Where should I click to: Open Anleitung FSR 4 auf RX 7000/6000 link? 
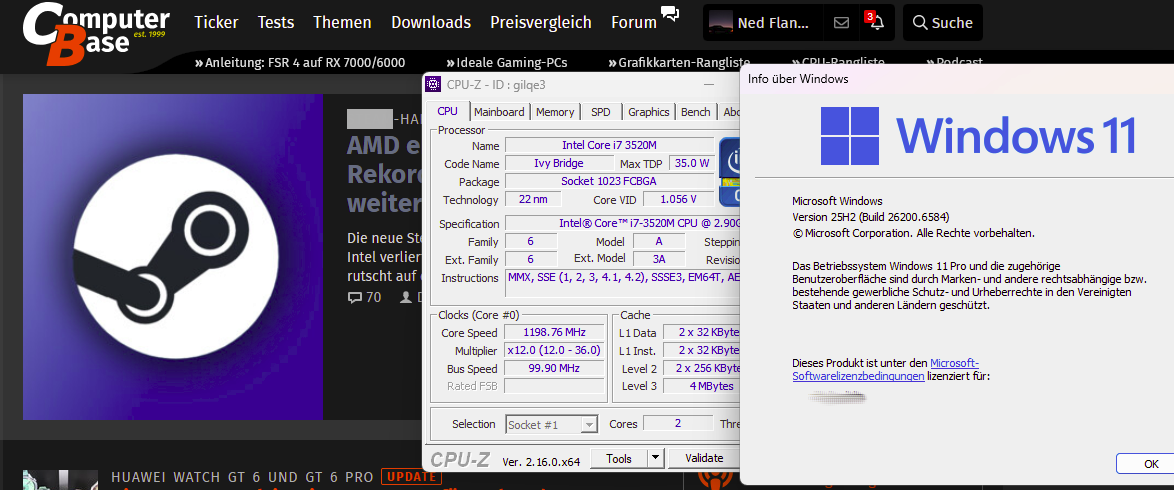click(299, 63)
